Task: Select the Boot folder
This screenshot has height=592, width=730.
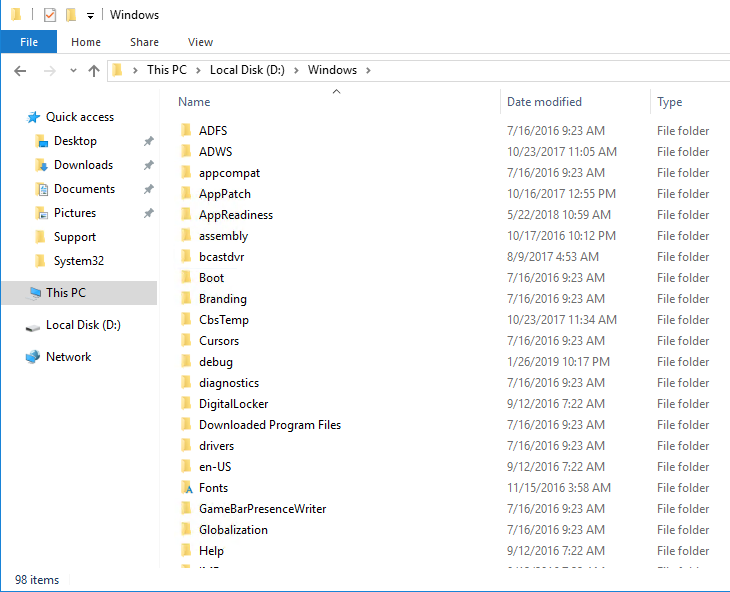Action: pos(211,278)
